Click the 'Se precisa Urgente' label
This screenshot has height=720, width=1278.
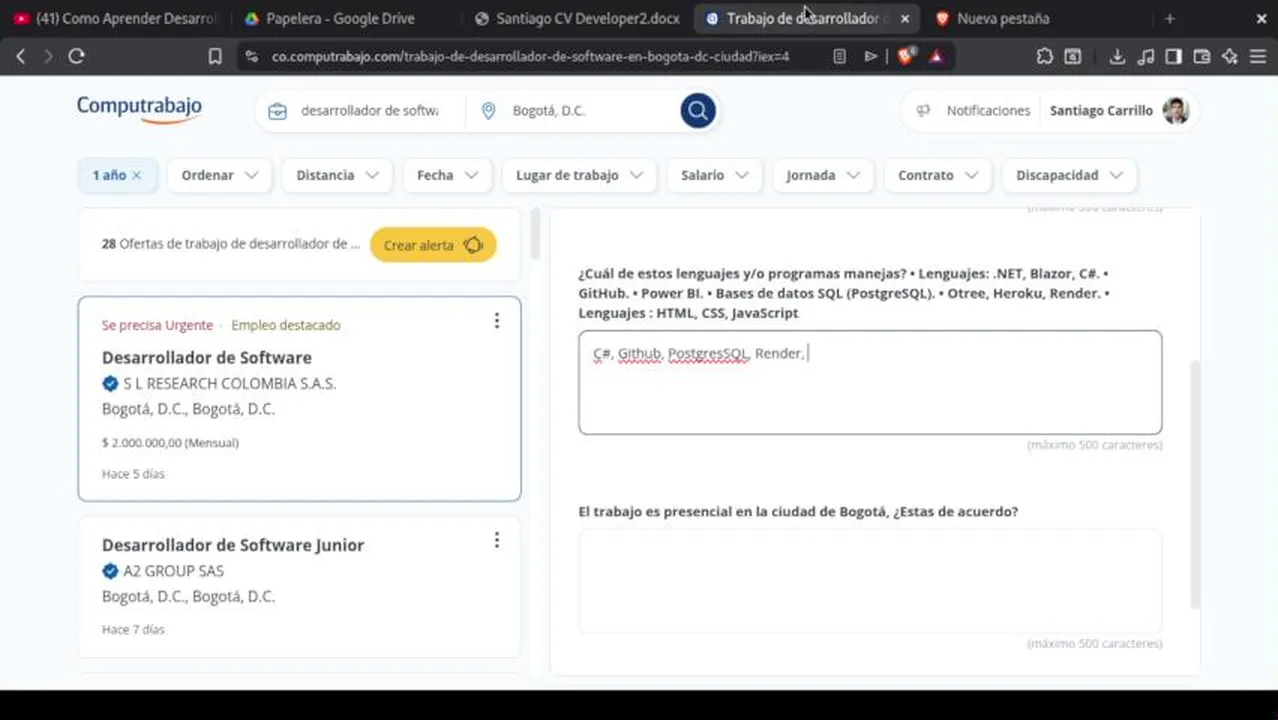[157, 325]
